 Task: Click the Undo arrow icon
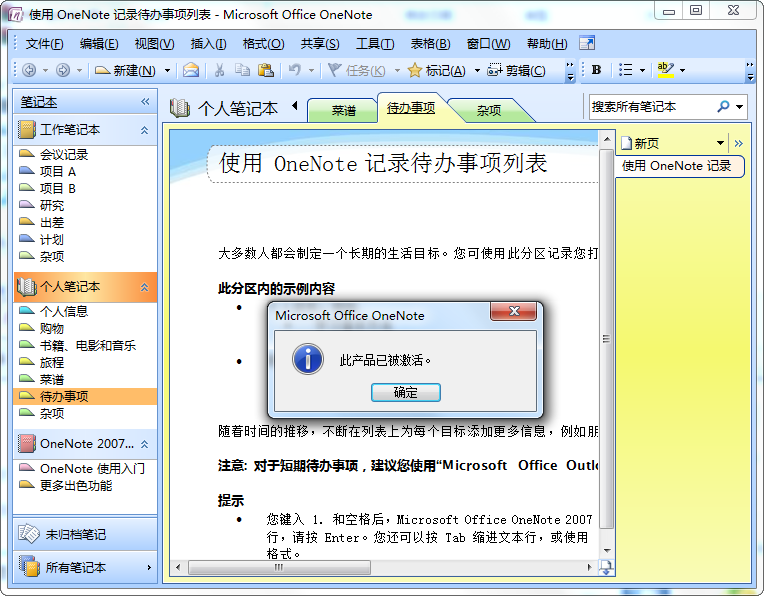(x=294, y=71)
